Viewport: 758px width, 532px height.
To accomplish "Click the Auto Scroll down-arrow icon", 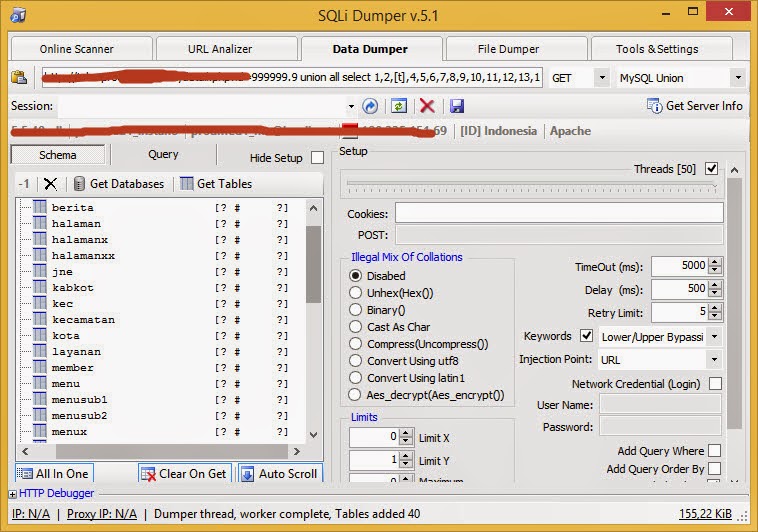I will pyautogui.click(x=248, y=474).
